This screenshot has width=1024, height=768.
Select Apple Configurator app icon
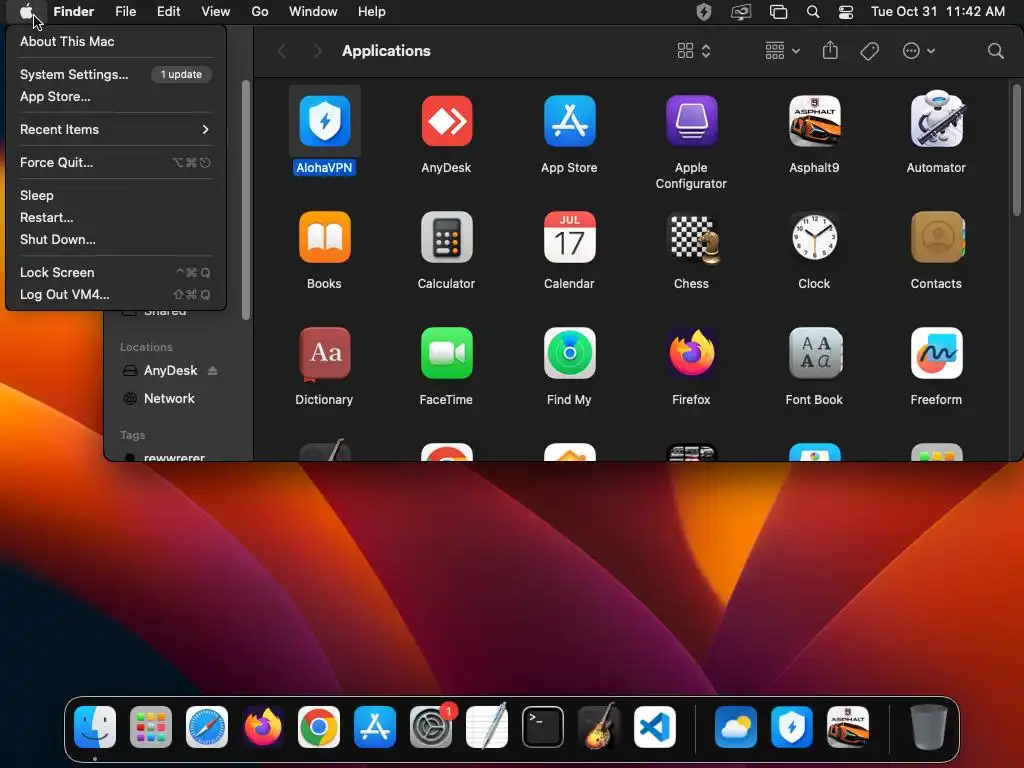(692, 121)
